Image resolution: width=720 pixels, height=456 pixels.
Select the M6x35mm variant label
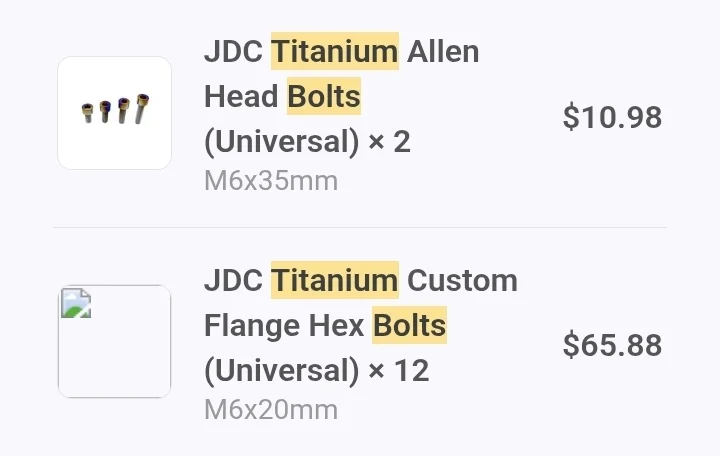271,180
